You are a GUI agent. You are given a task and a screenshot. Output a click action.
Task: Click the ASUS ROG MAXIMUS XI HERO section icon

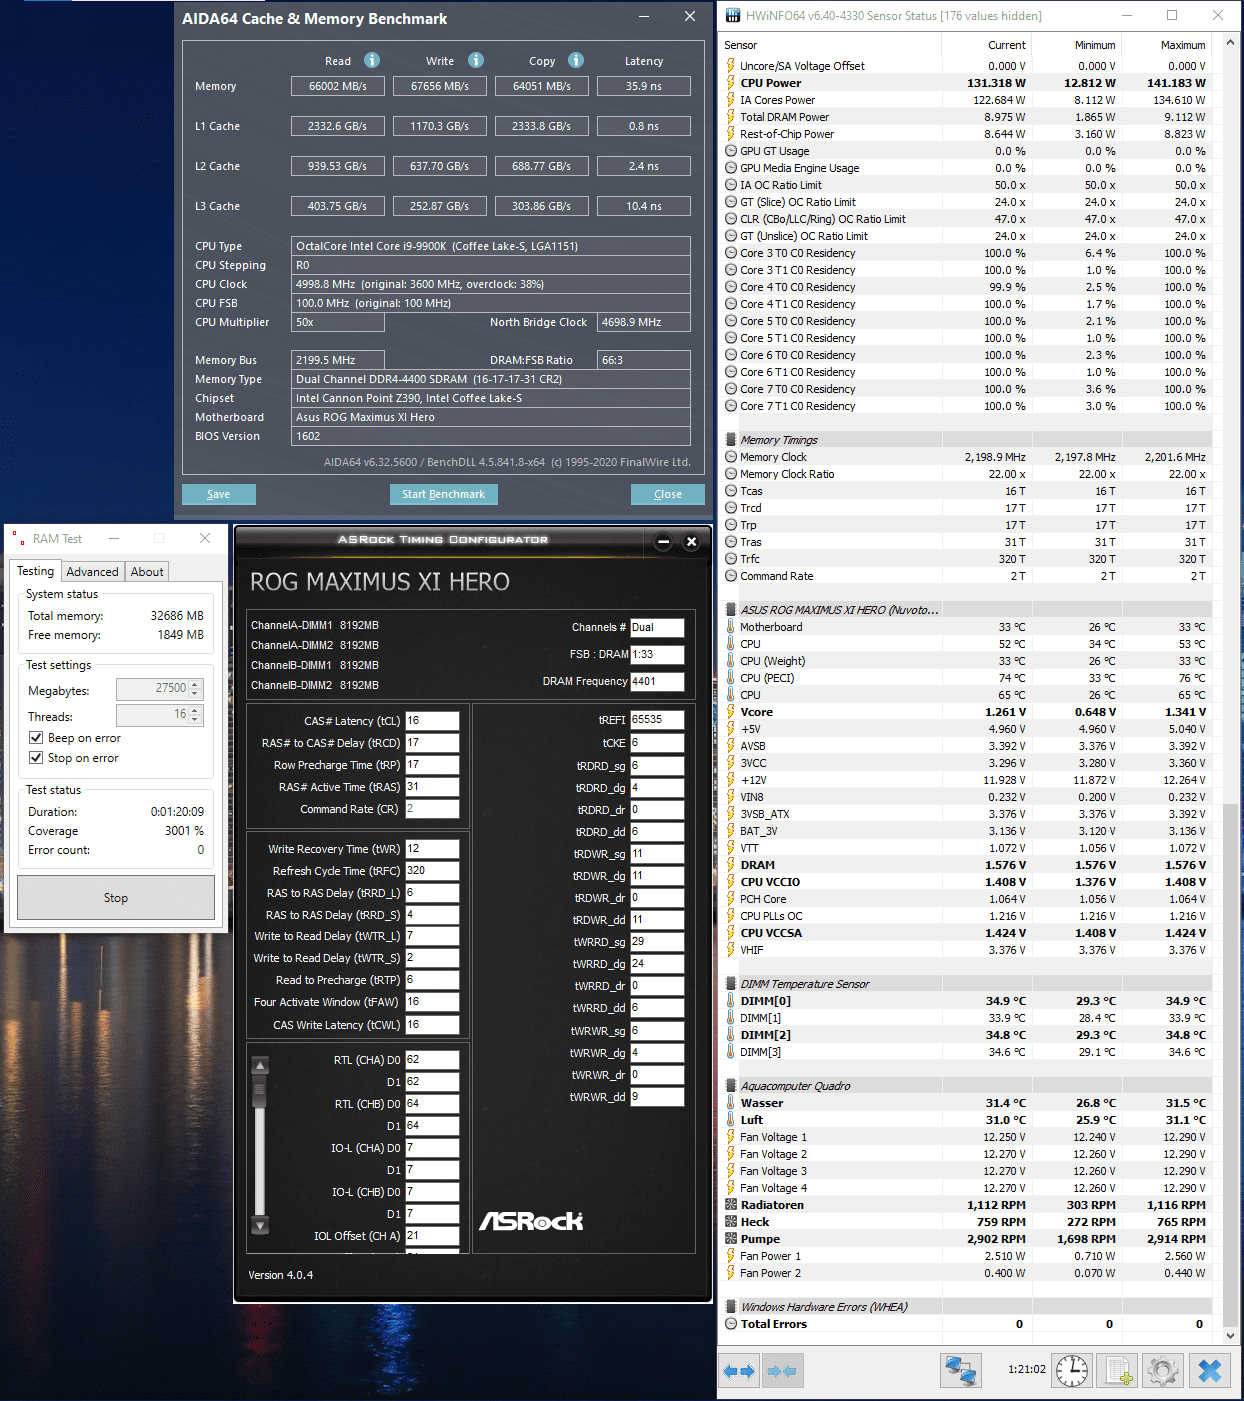pyautogui.click(x=731, y=610)
